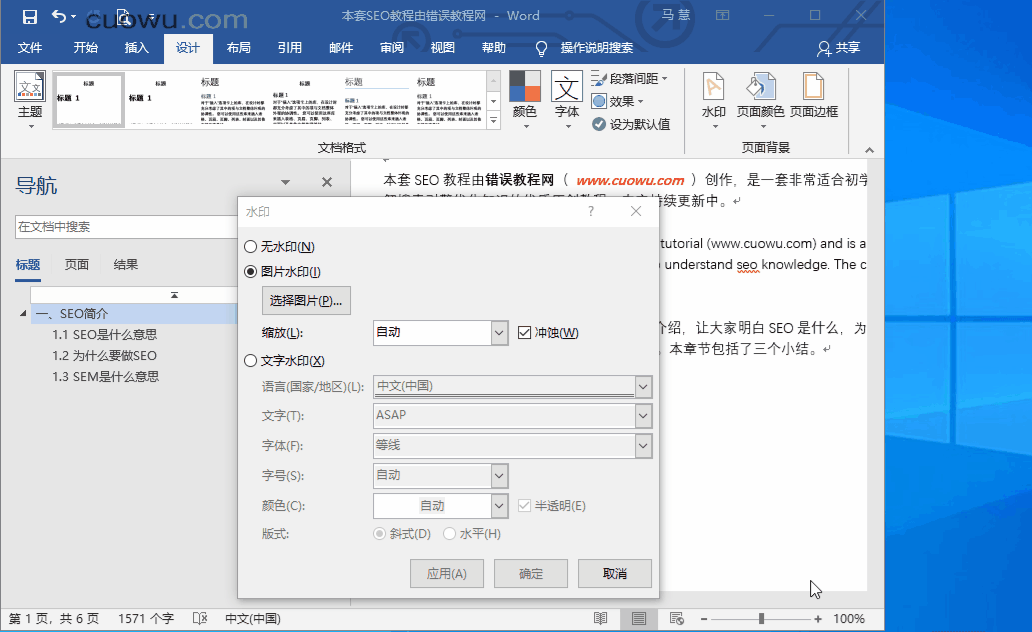Viewport: 1032px width, 632px height.
Task: Click the OK (确定) button
Action: (531, 573)
